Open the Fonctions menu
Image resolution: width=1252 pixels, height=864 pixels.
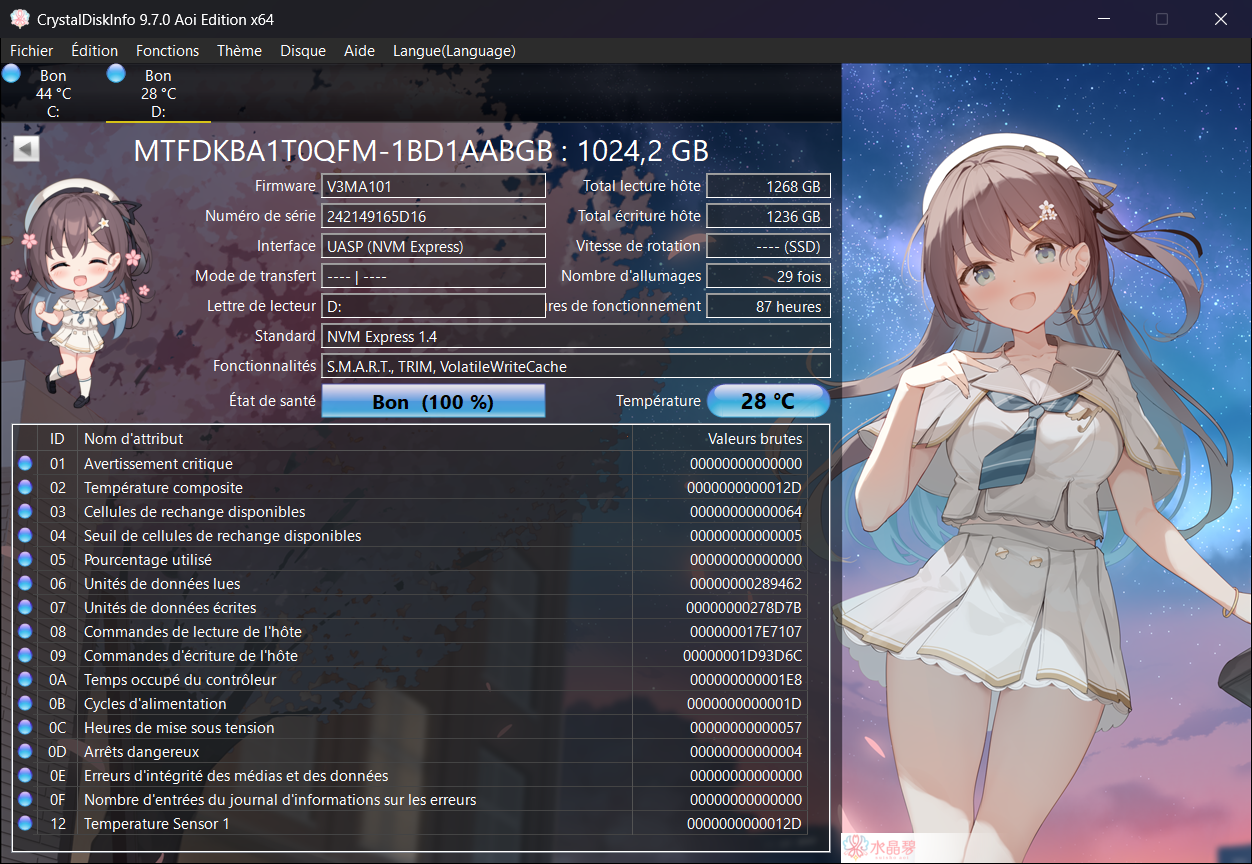pos(167,50)
